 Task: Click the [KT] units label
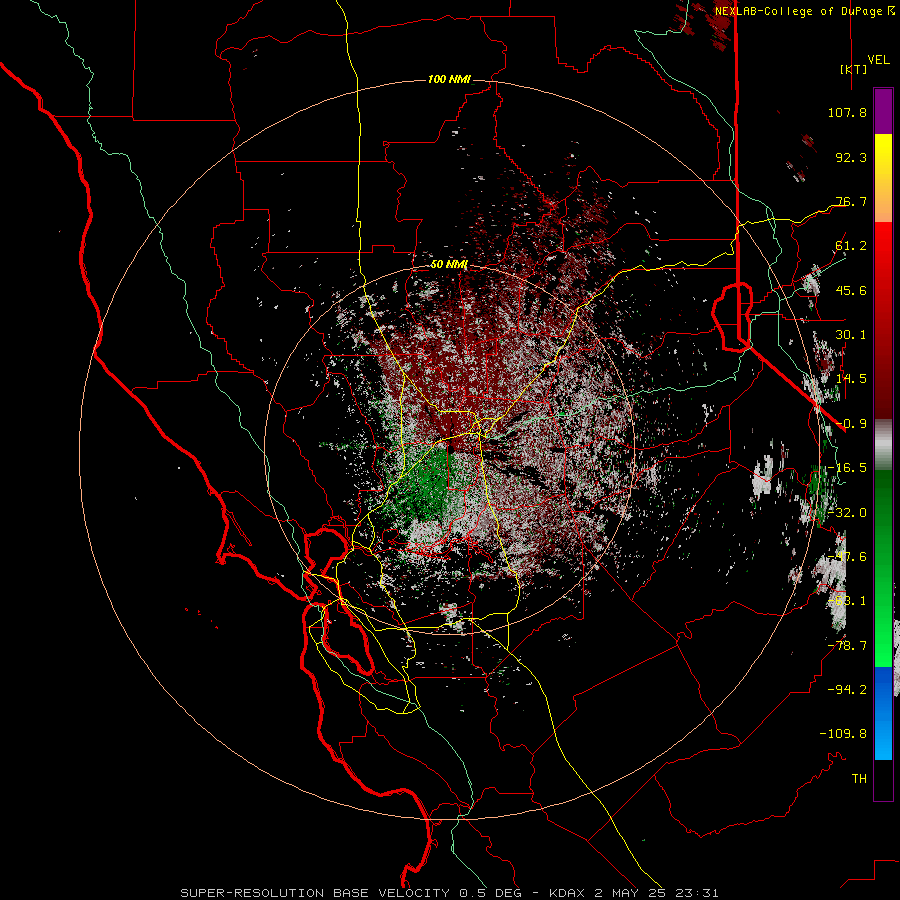(x=853, y=69)
